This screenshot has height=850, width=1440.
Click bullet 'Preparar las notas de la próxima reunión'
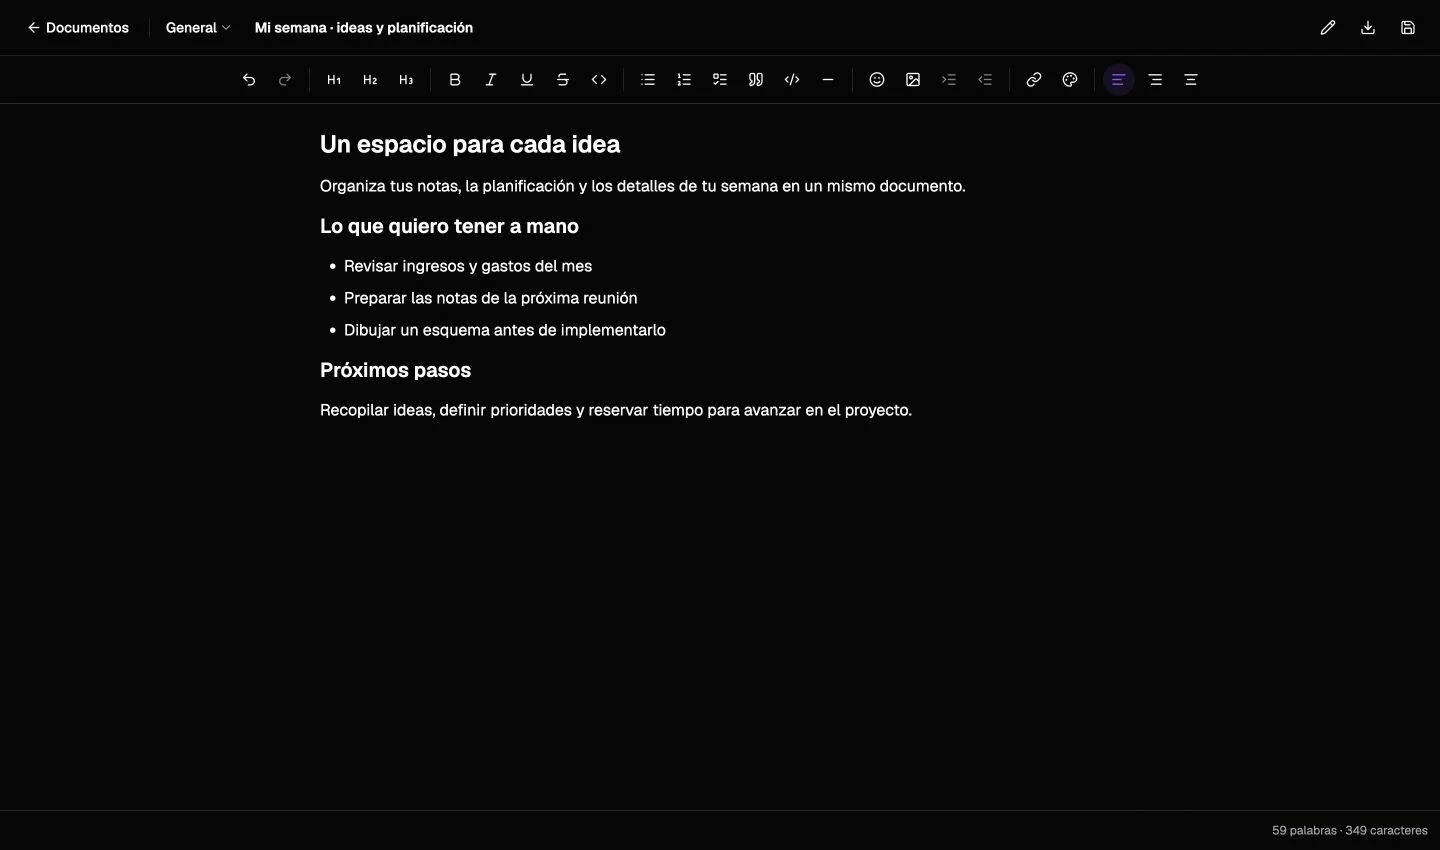491,298
